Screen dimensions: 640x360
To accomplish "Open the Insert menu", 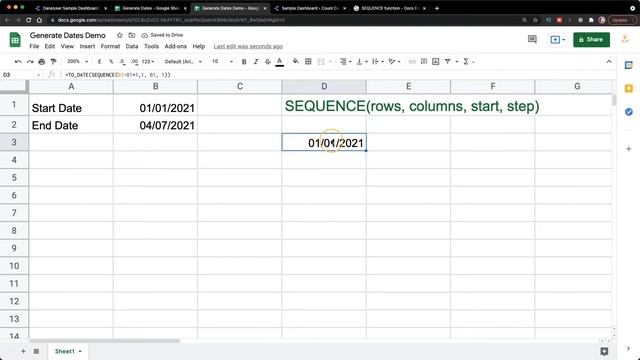I will click(87, 47).
